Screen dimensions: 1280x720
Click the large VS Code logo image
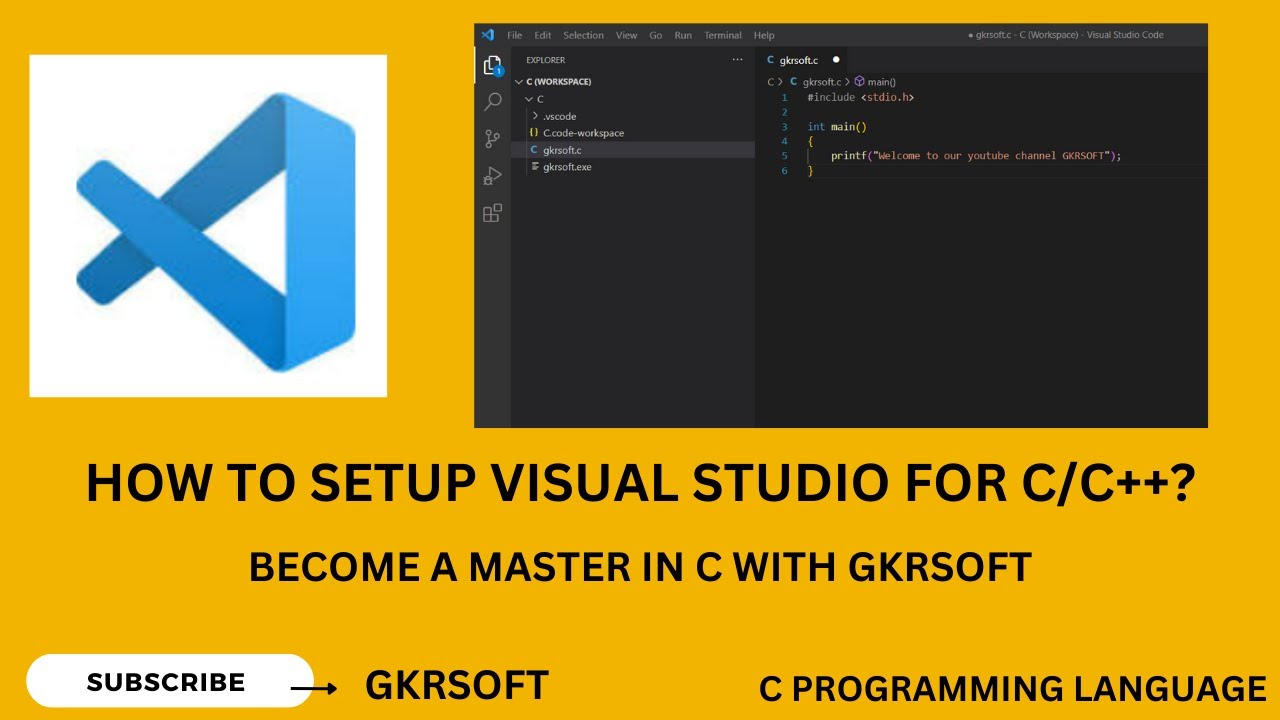pyautogui.click(x=208, y=226)
